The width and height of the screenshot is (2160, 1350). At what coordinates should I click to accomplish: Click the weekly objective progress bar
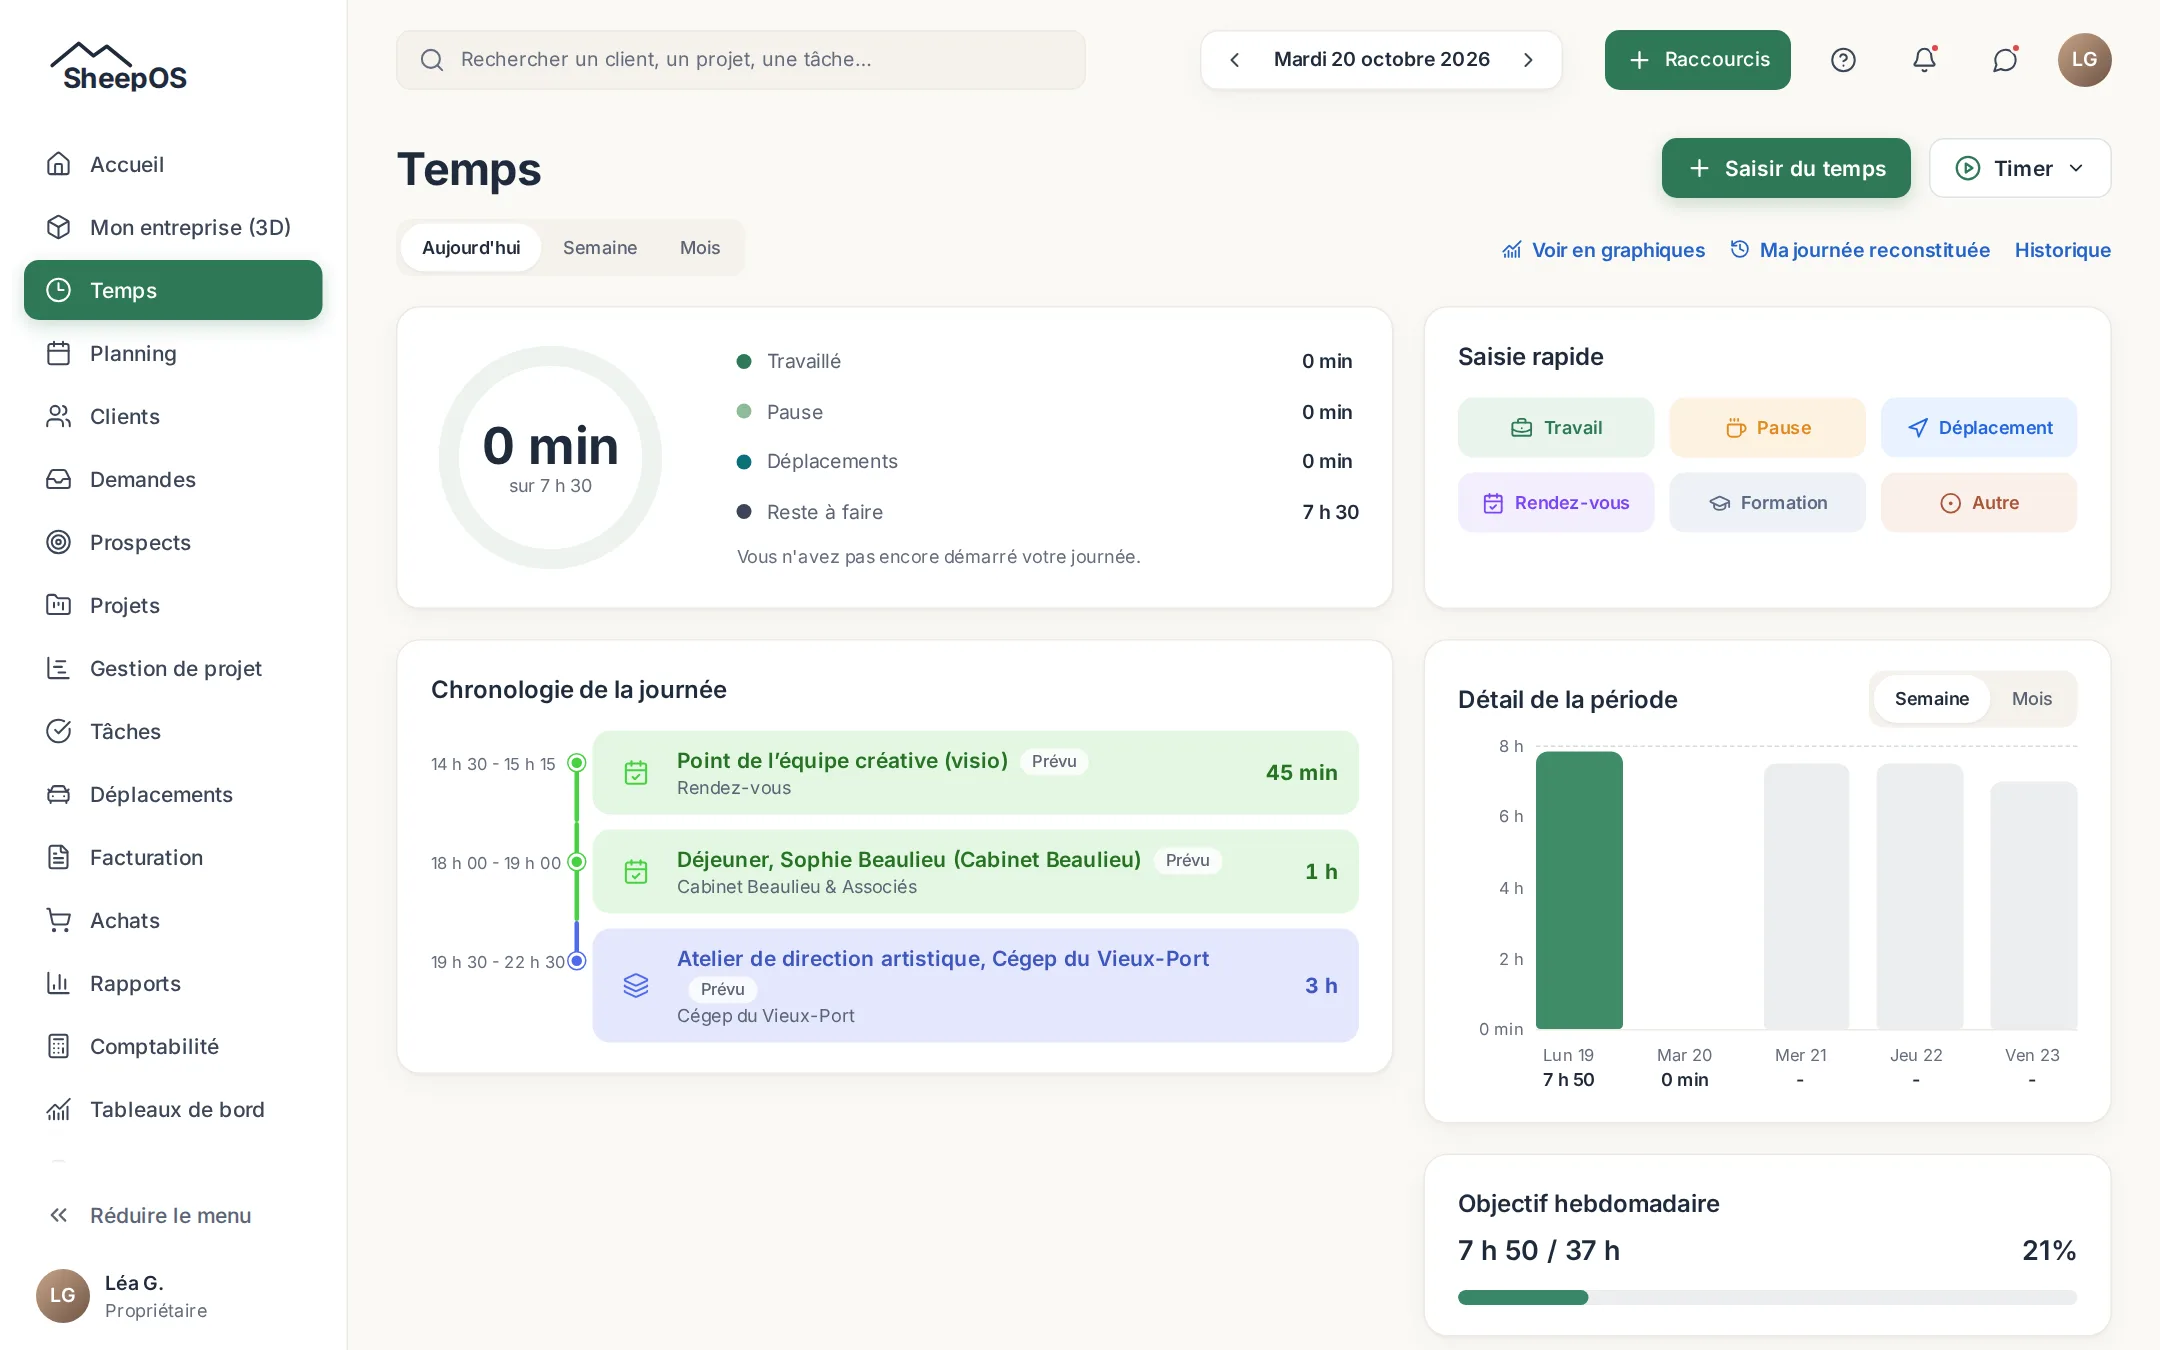tap(1767, 1297)
